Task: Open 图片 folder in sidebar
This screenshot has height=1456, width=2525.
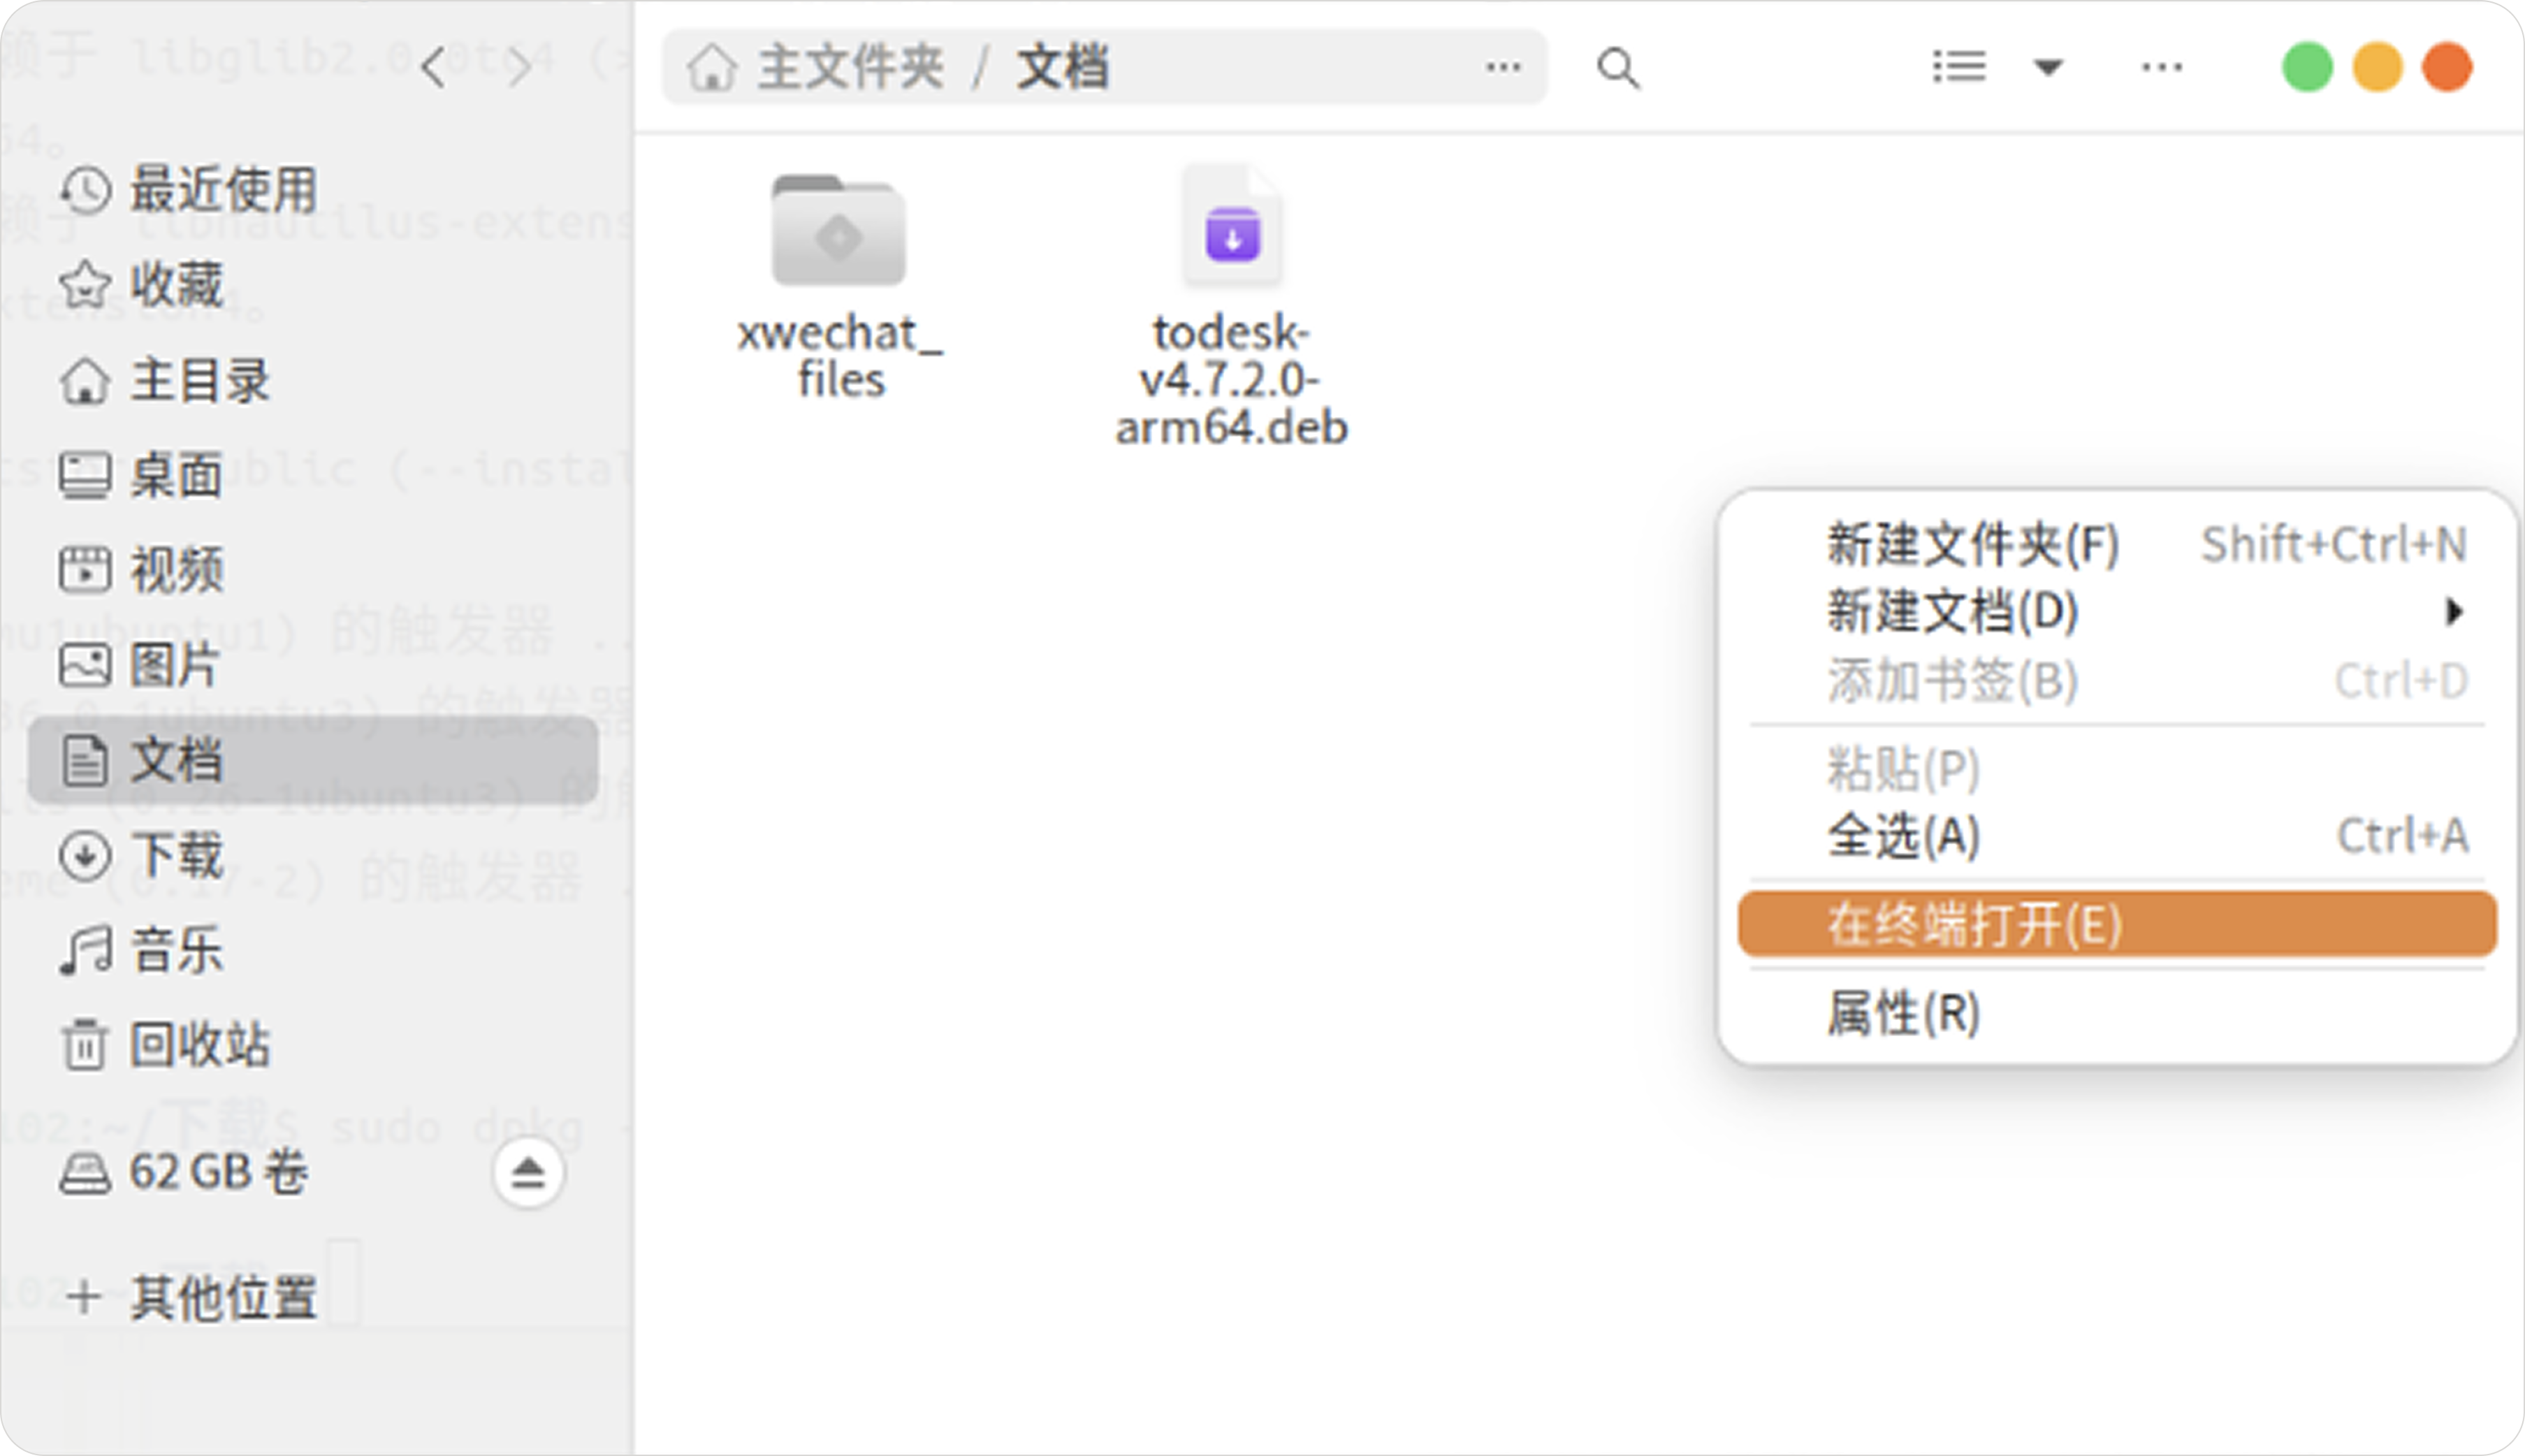Action: [314, 665]
